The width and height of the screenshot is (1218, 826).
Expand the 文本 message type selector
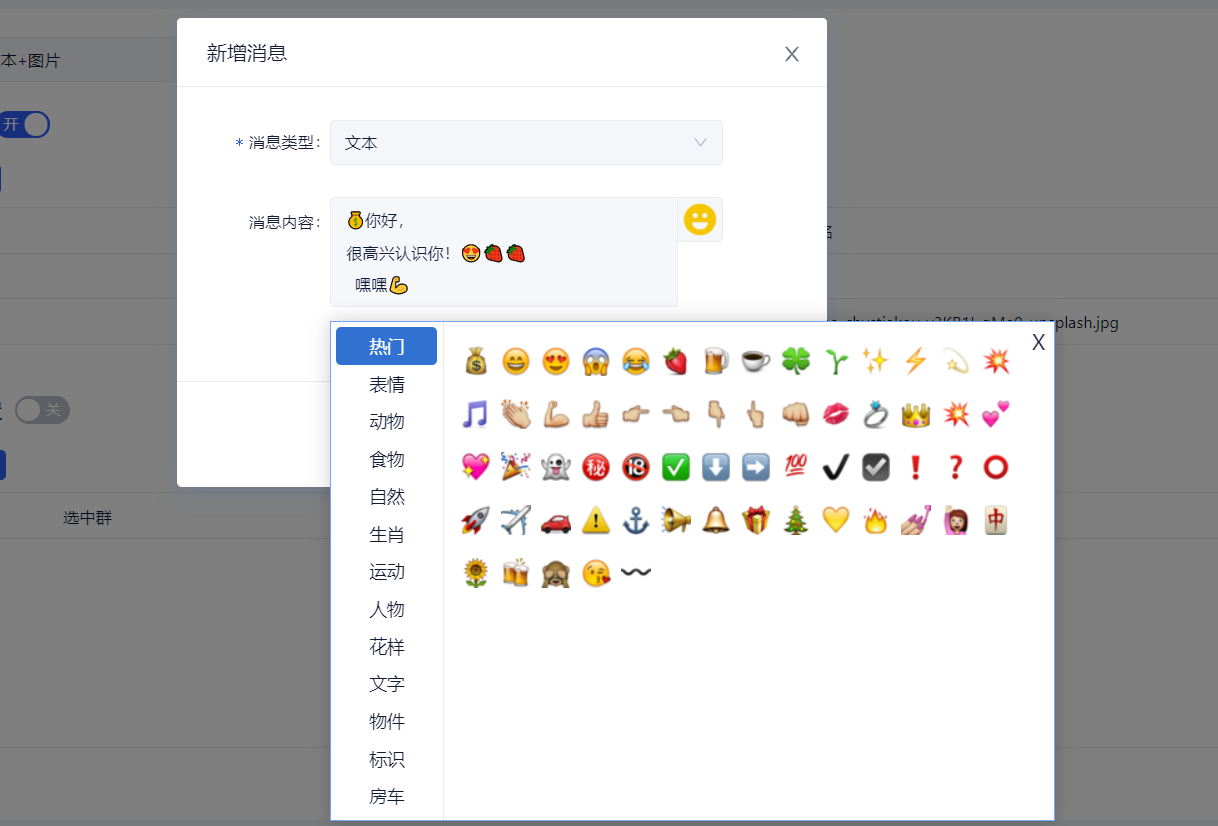click(526, 143)
